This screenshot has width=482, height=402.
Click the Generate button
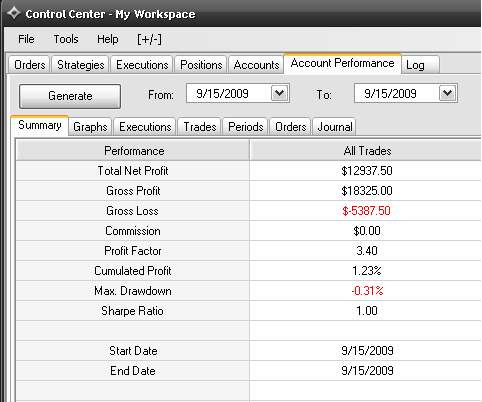point(70,96)
